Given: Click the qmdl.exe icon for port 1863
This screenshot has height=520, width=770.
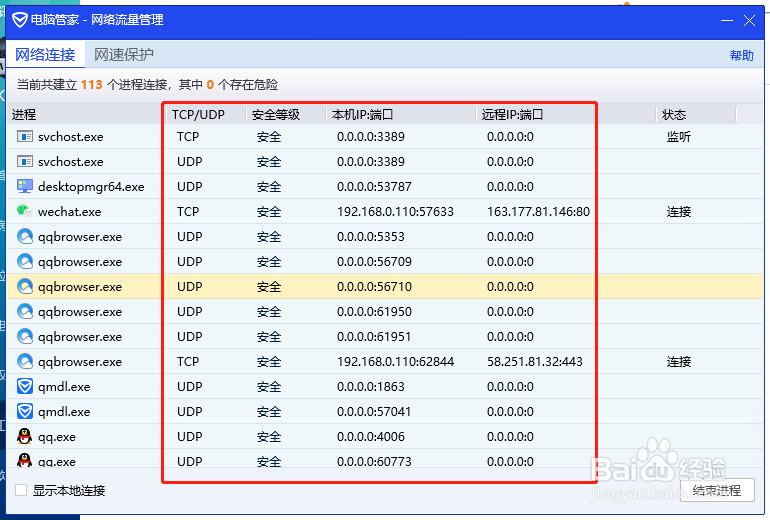Looking at the screenshot, I should (x=25, y=387).
